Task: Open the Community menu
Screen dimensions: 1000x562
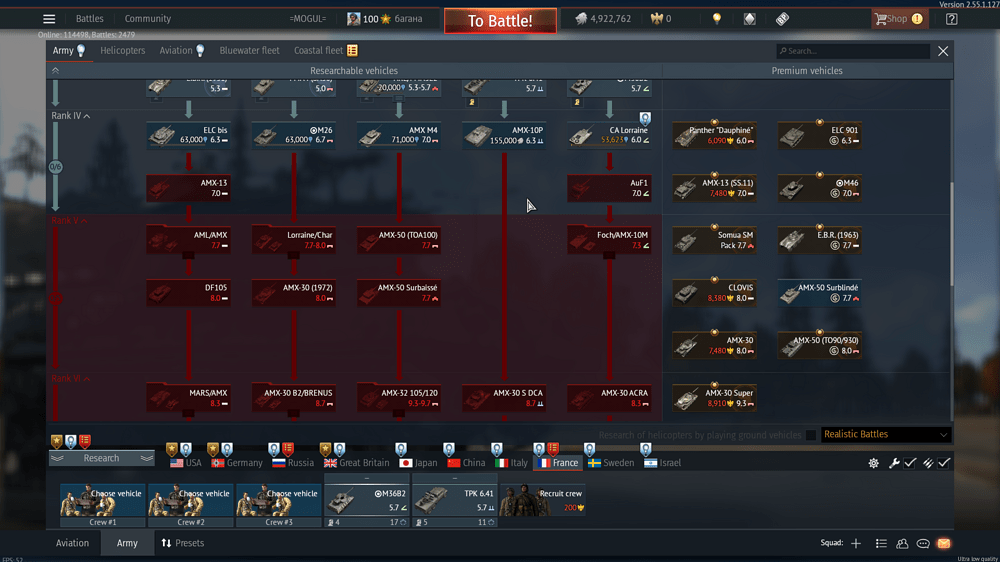Action: click(x=147, y=19)
